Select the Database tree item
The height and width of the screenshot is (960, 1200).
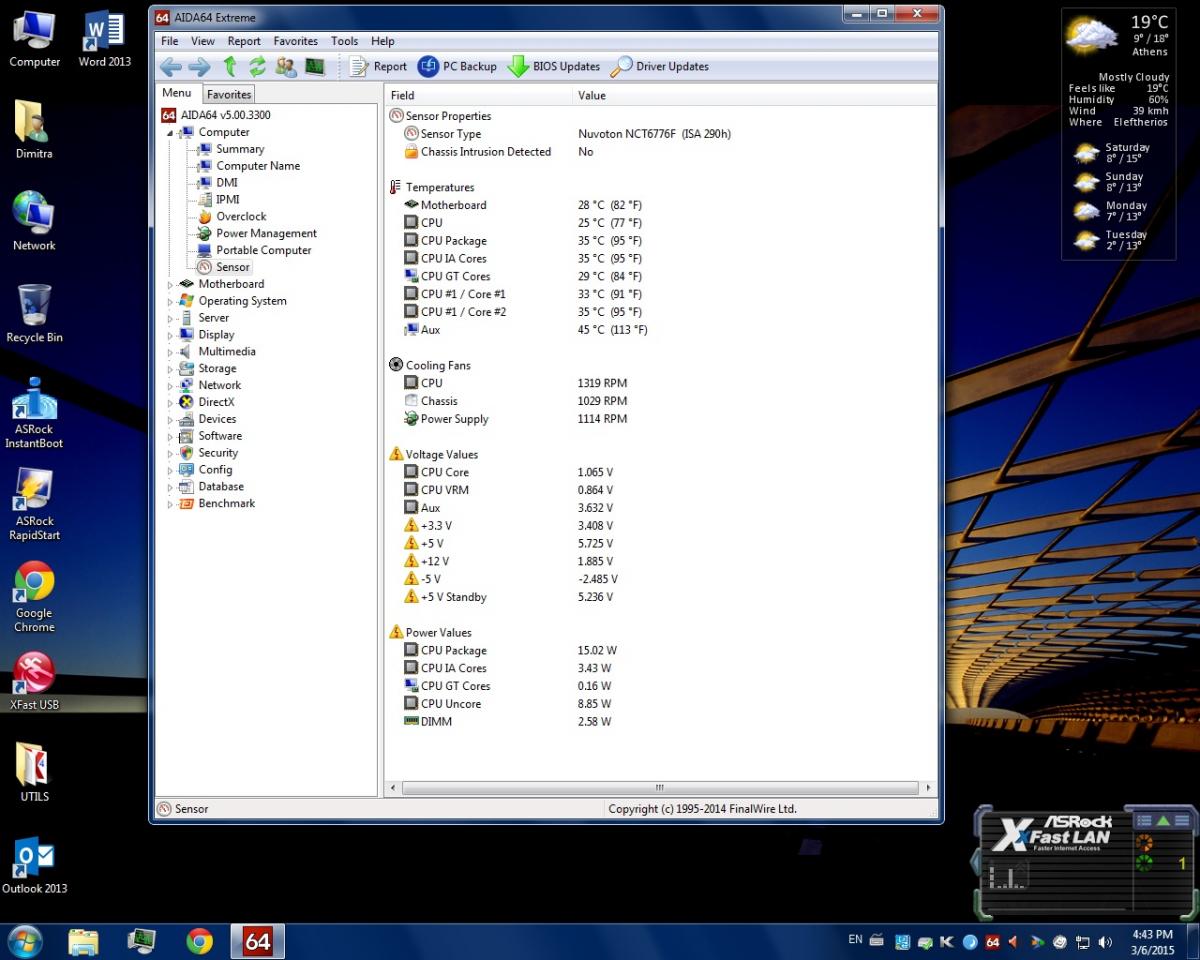pos(221,487)
